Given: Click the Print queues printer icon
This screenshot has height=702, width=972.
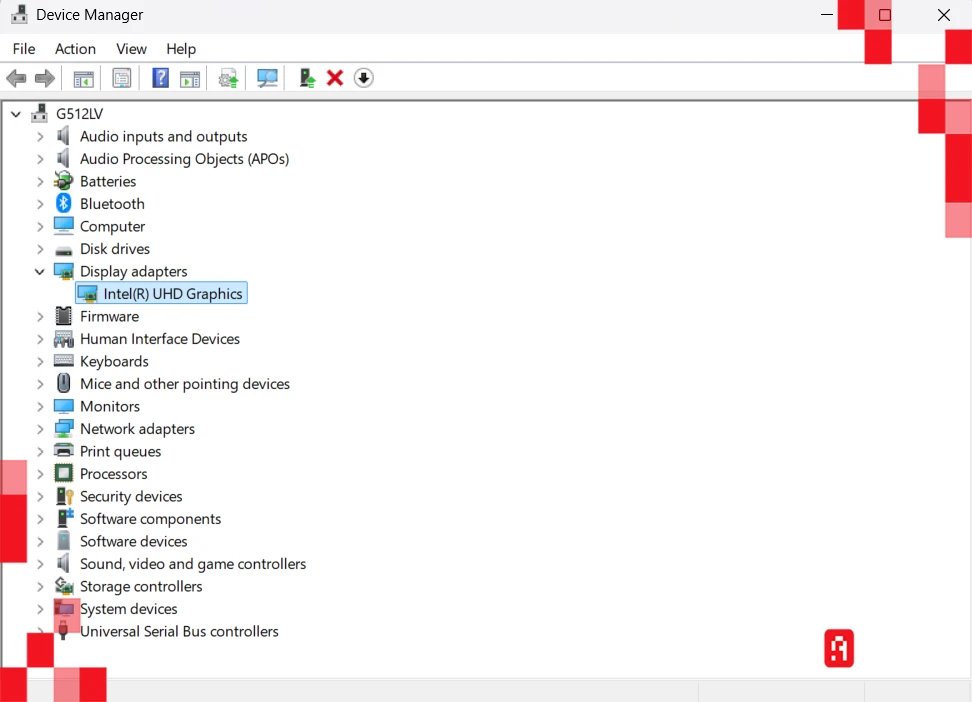Looking at the screenshot, I should tap(63, 451).
